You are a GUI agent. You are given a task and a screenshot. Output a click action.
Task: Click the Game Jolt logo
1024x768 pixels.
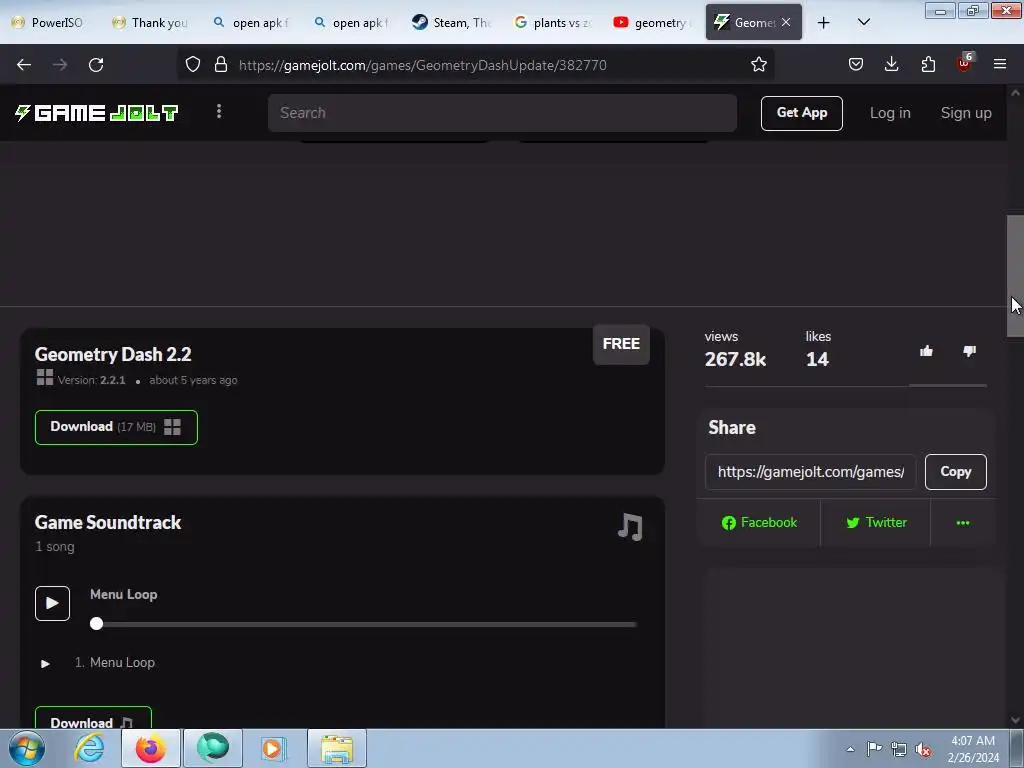click(97, 113)
